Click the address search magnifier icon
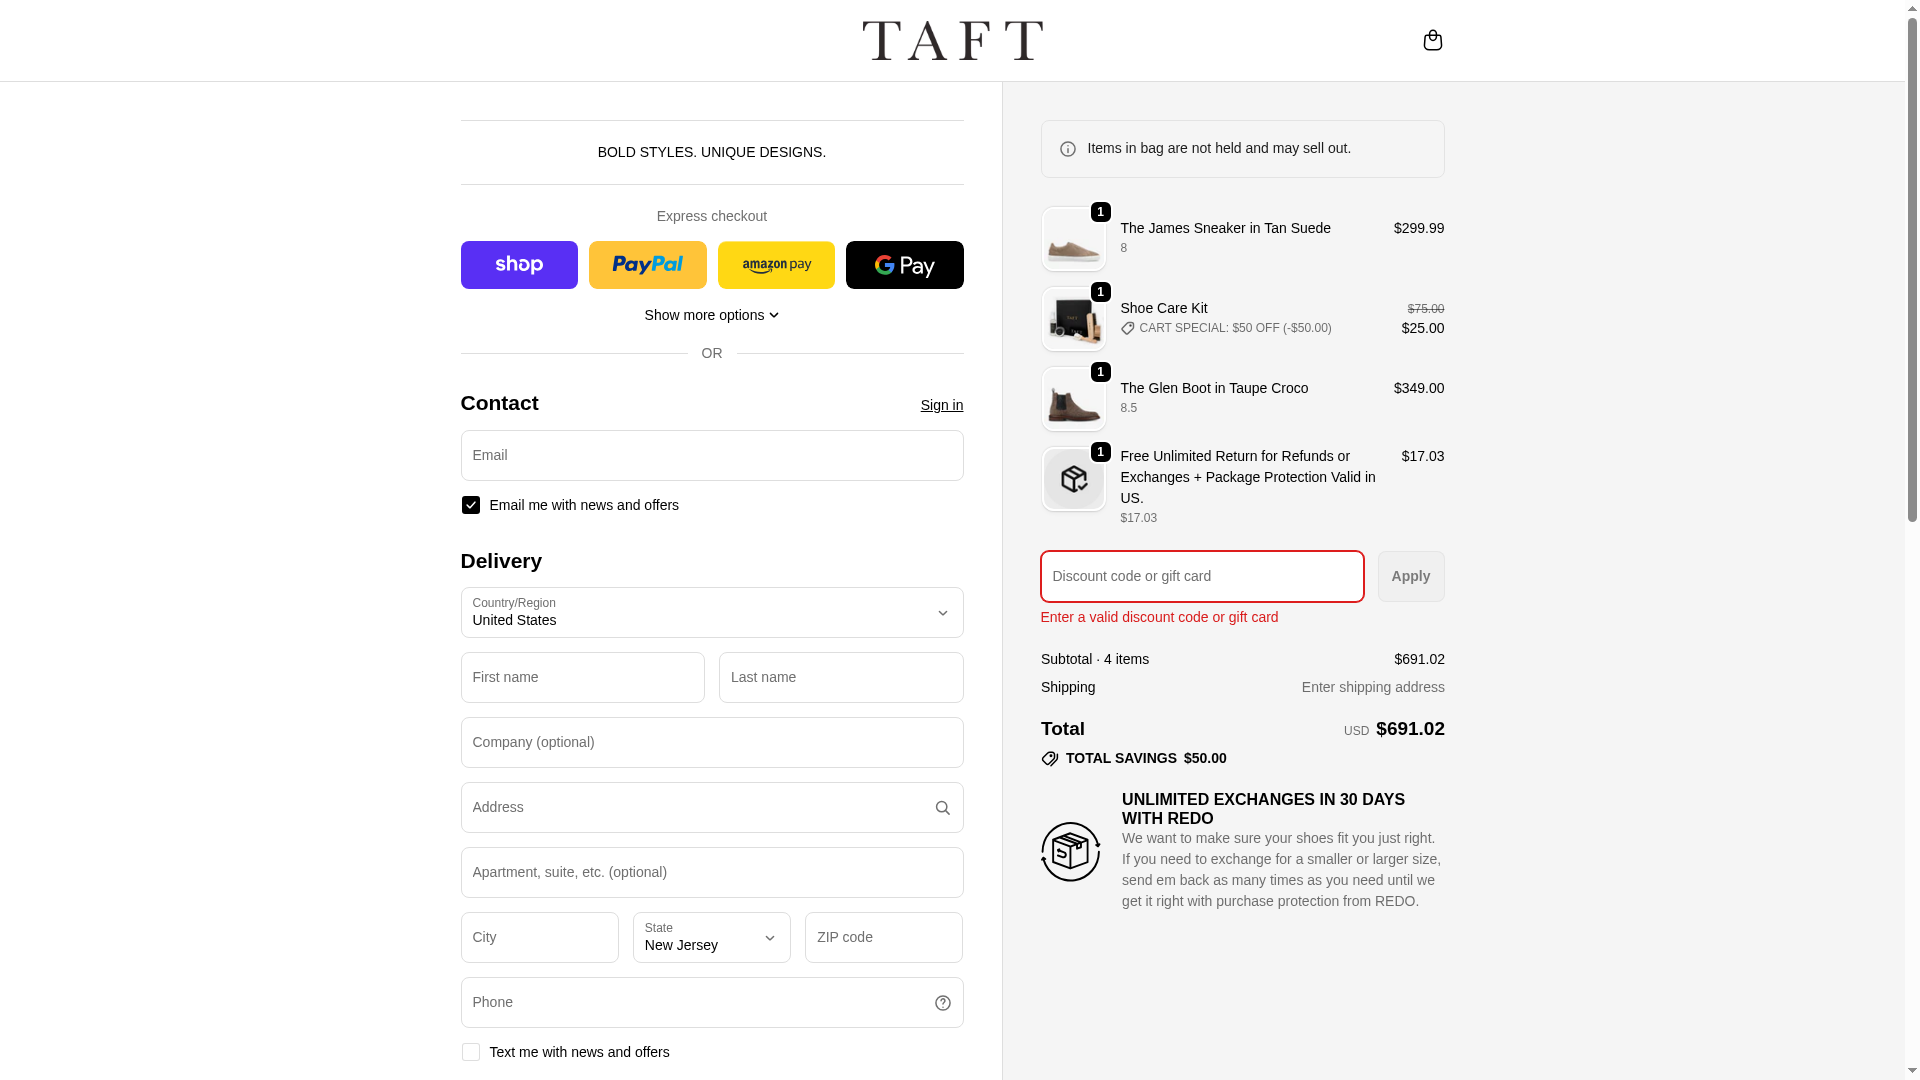This screenshot has width=1920, height=1080. 942,808
